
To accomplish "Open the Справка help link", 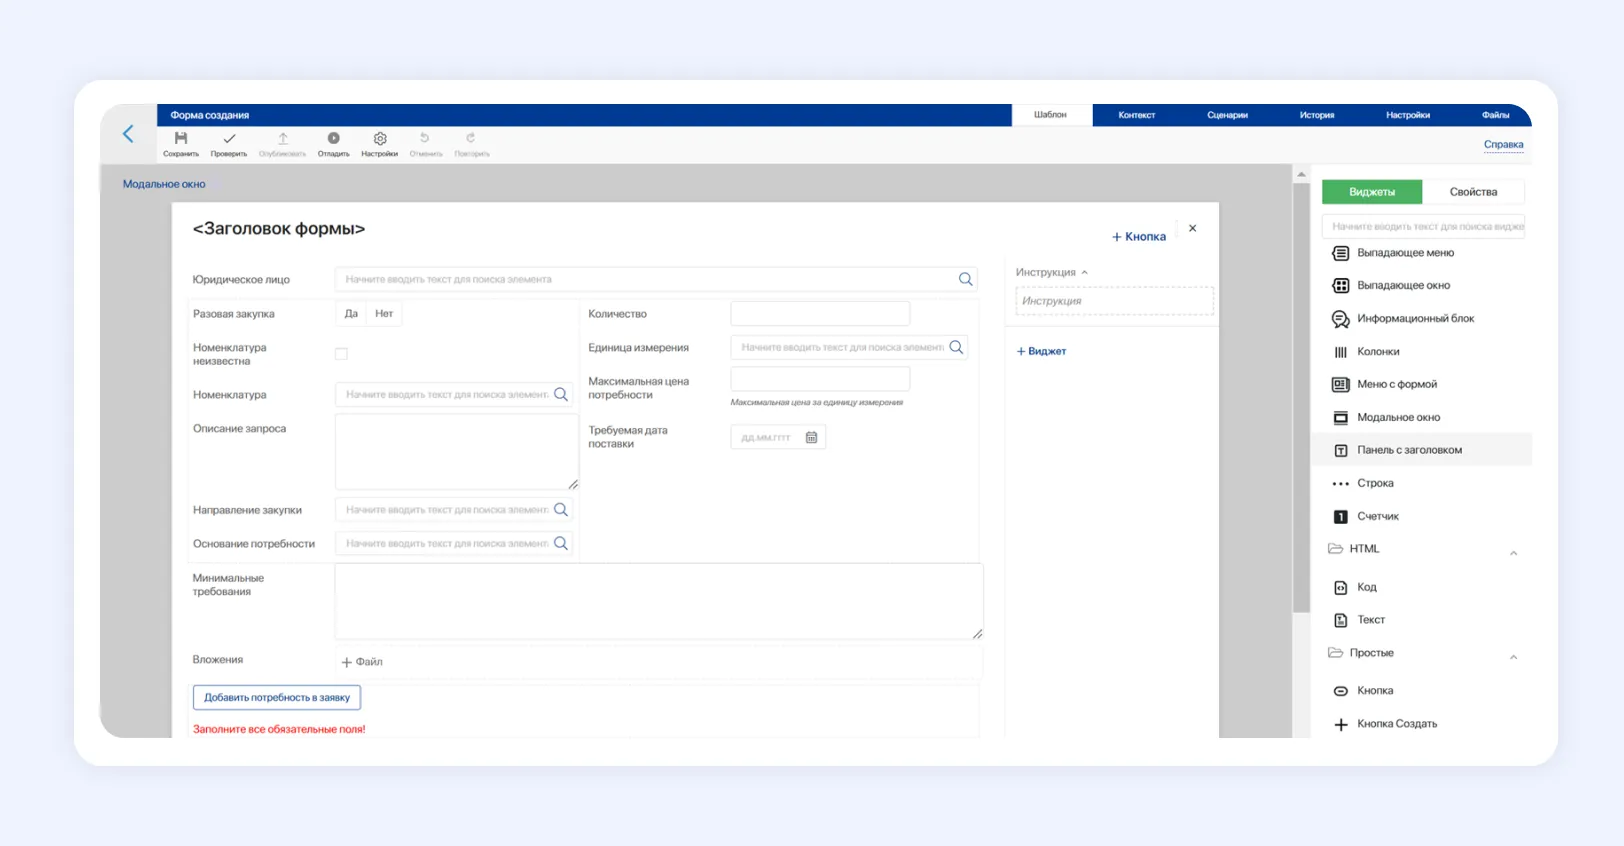I will pos(1503,145).
